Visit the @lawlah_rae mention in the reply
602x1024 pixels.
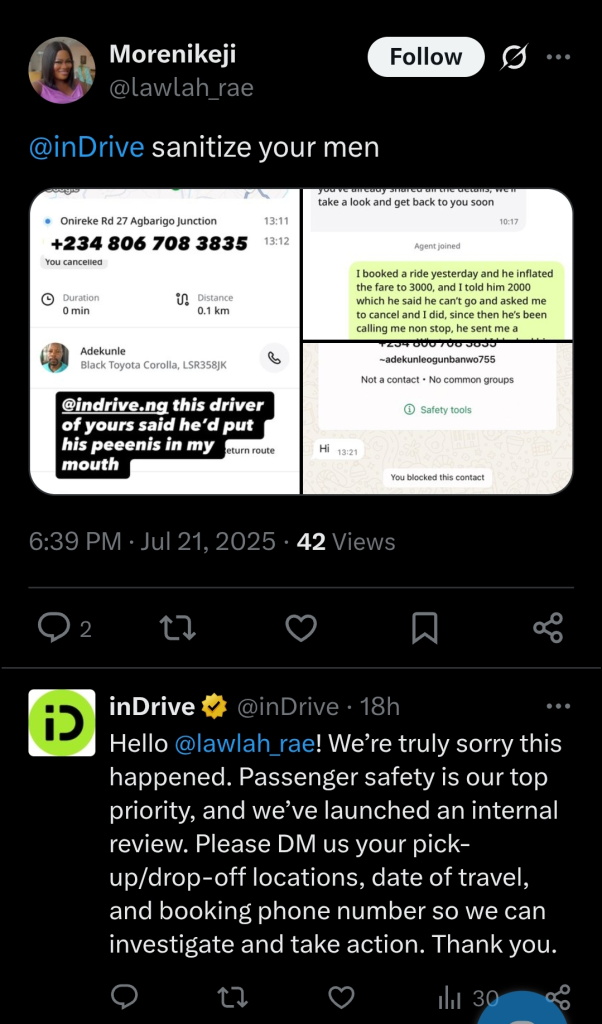pos(245,744)
